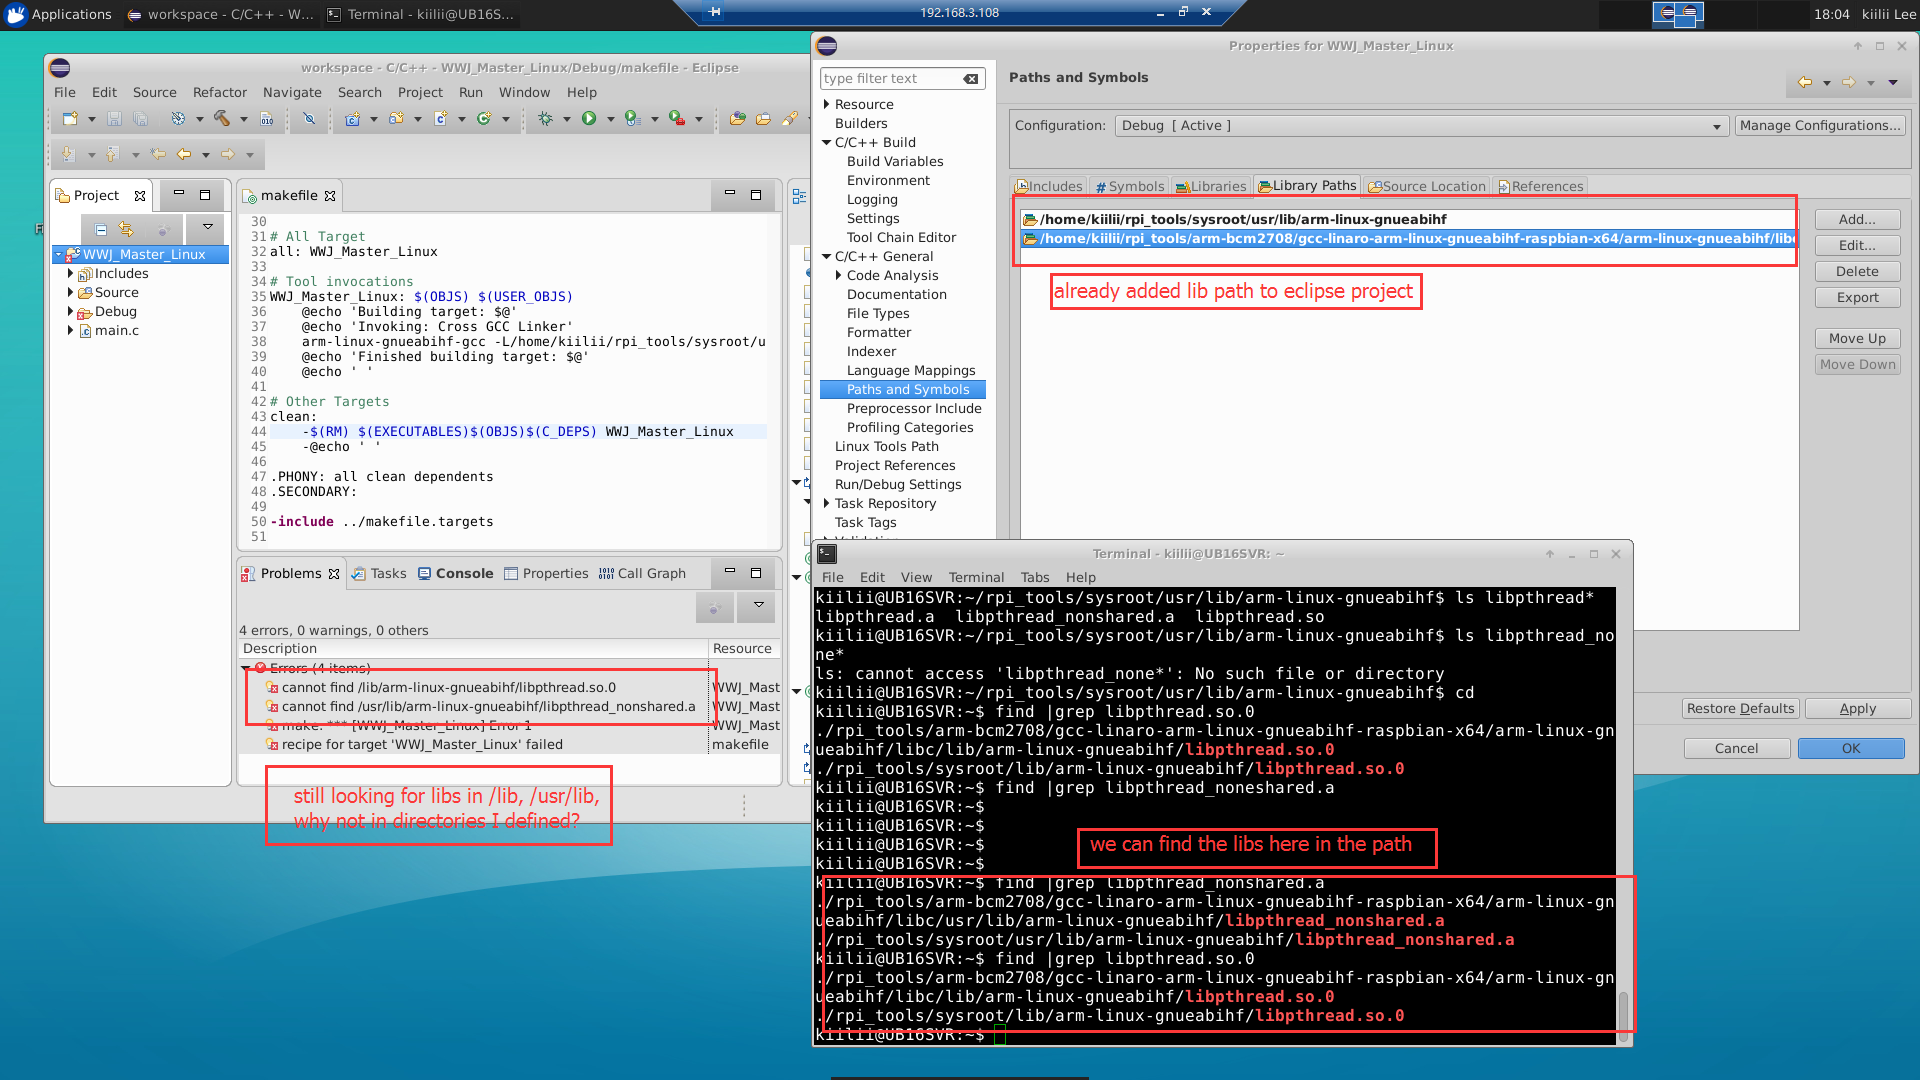Click the New source folder icon
Image resolution: width=1920 pixels, height=1080 pixels.
tap(397, 119)
